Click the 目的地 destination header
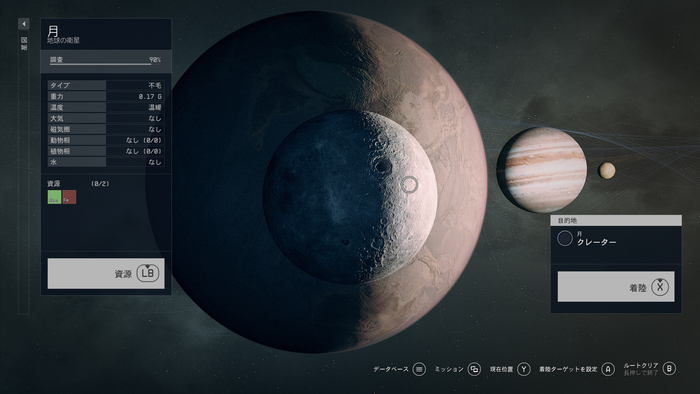This screenshot has height=394, width=700. click(616, 220)
